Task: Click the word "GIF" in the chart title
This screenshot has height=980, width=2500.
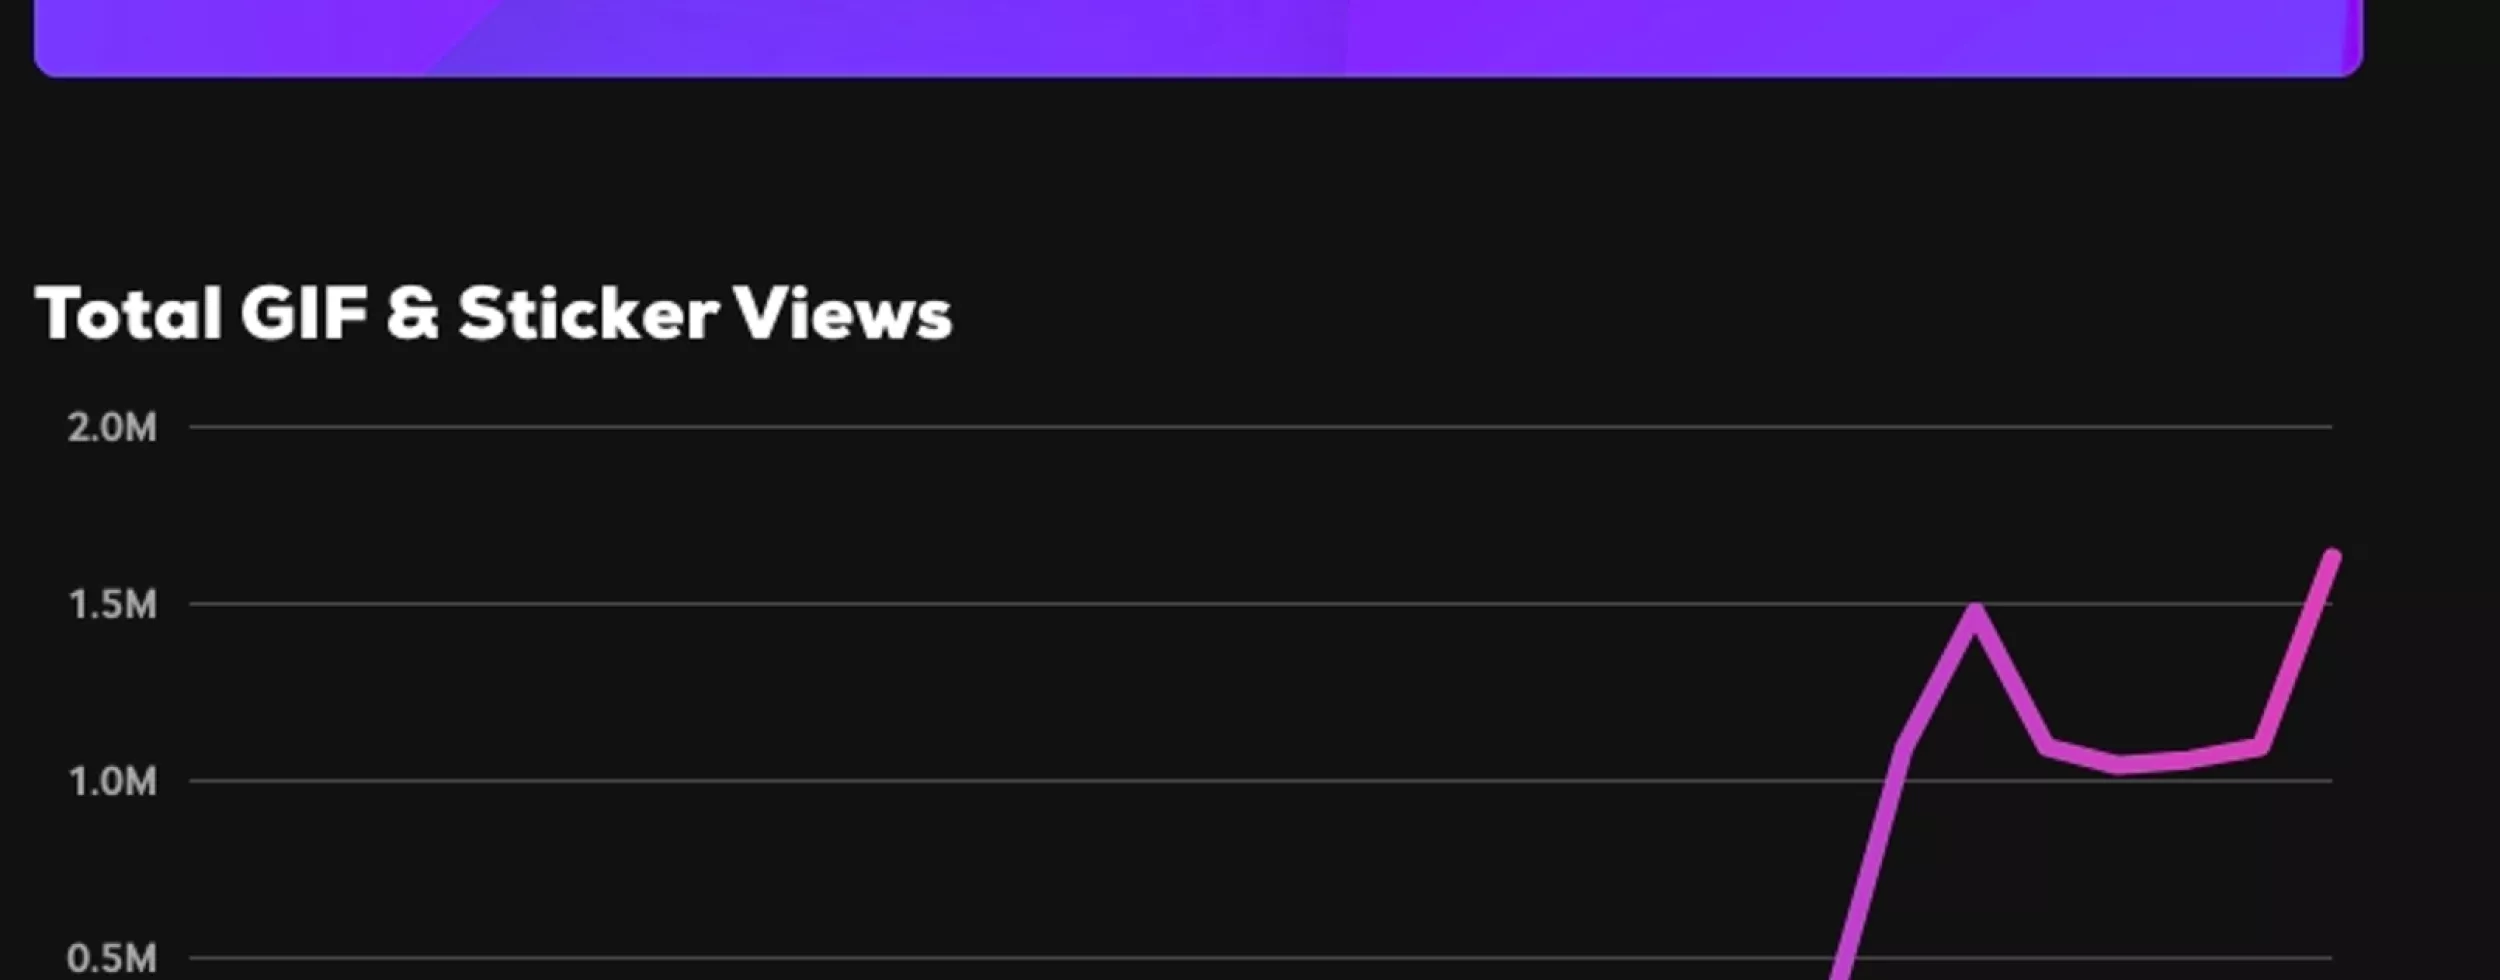Action: tap(303, 314)
